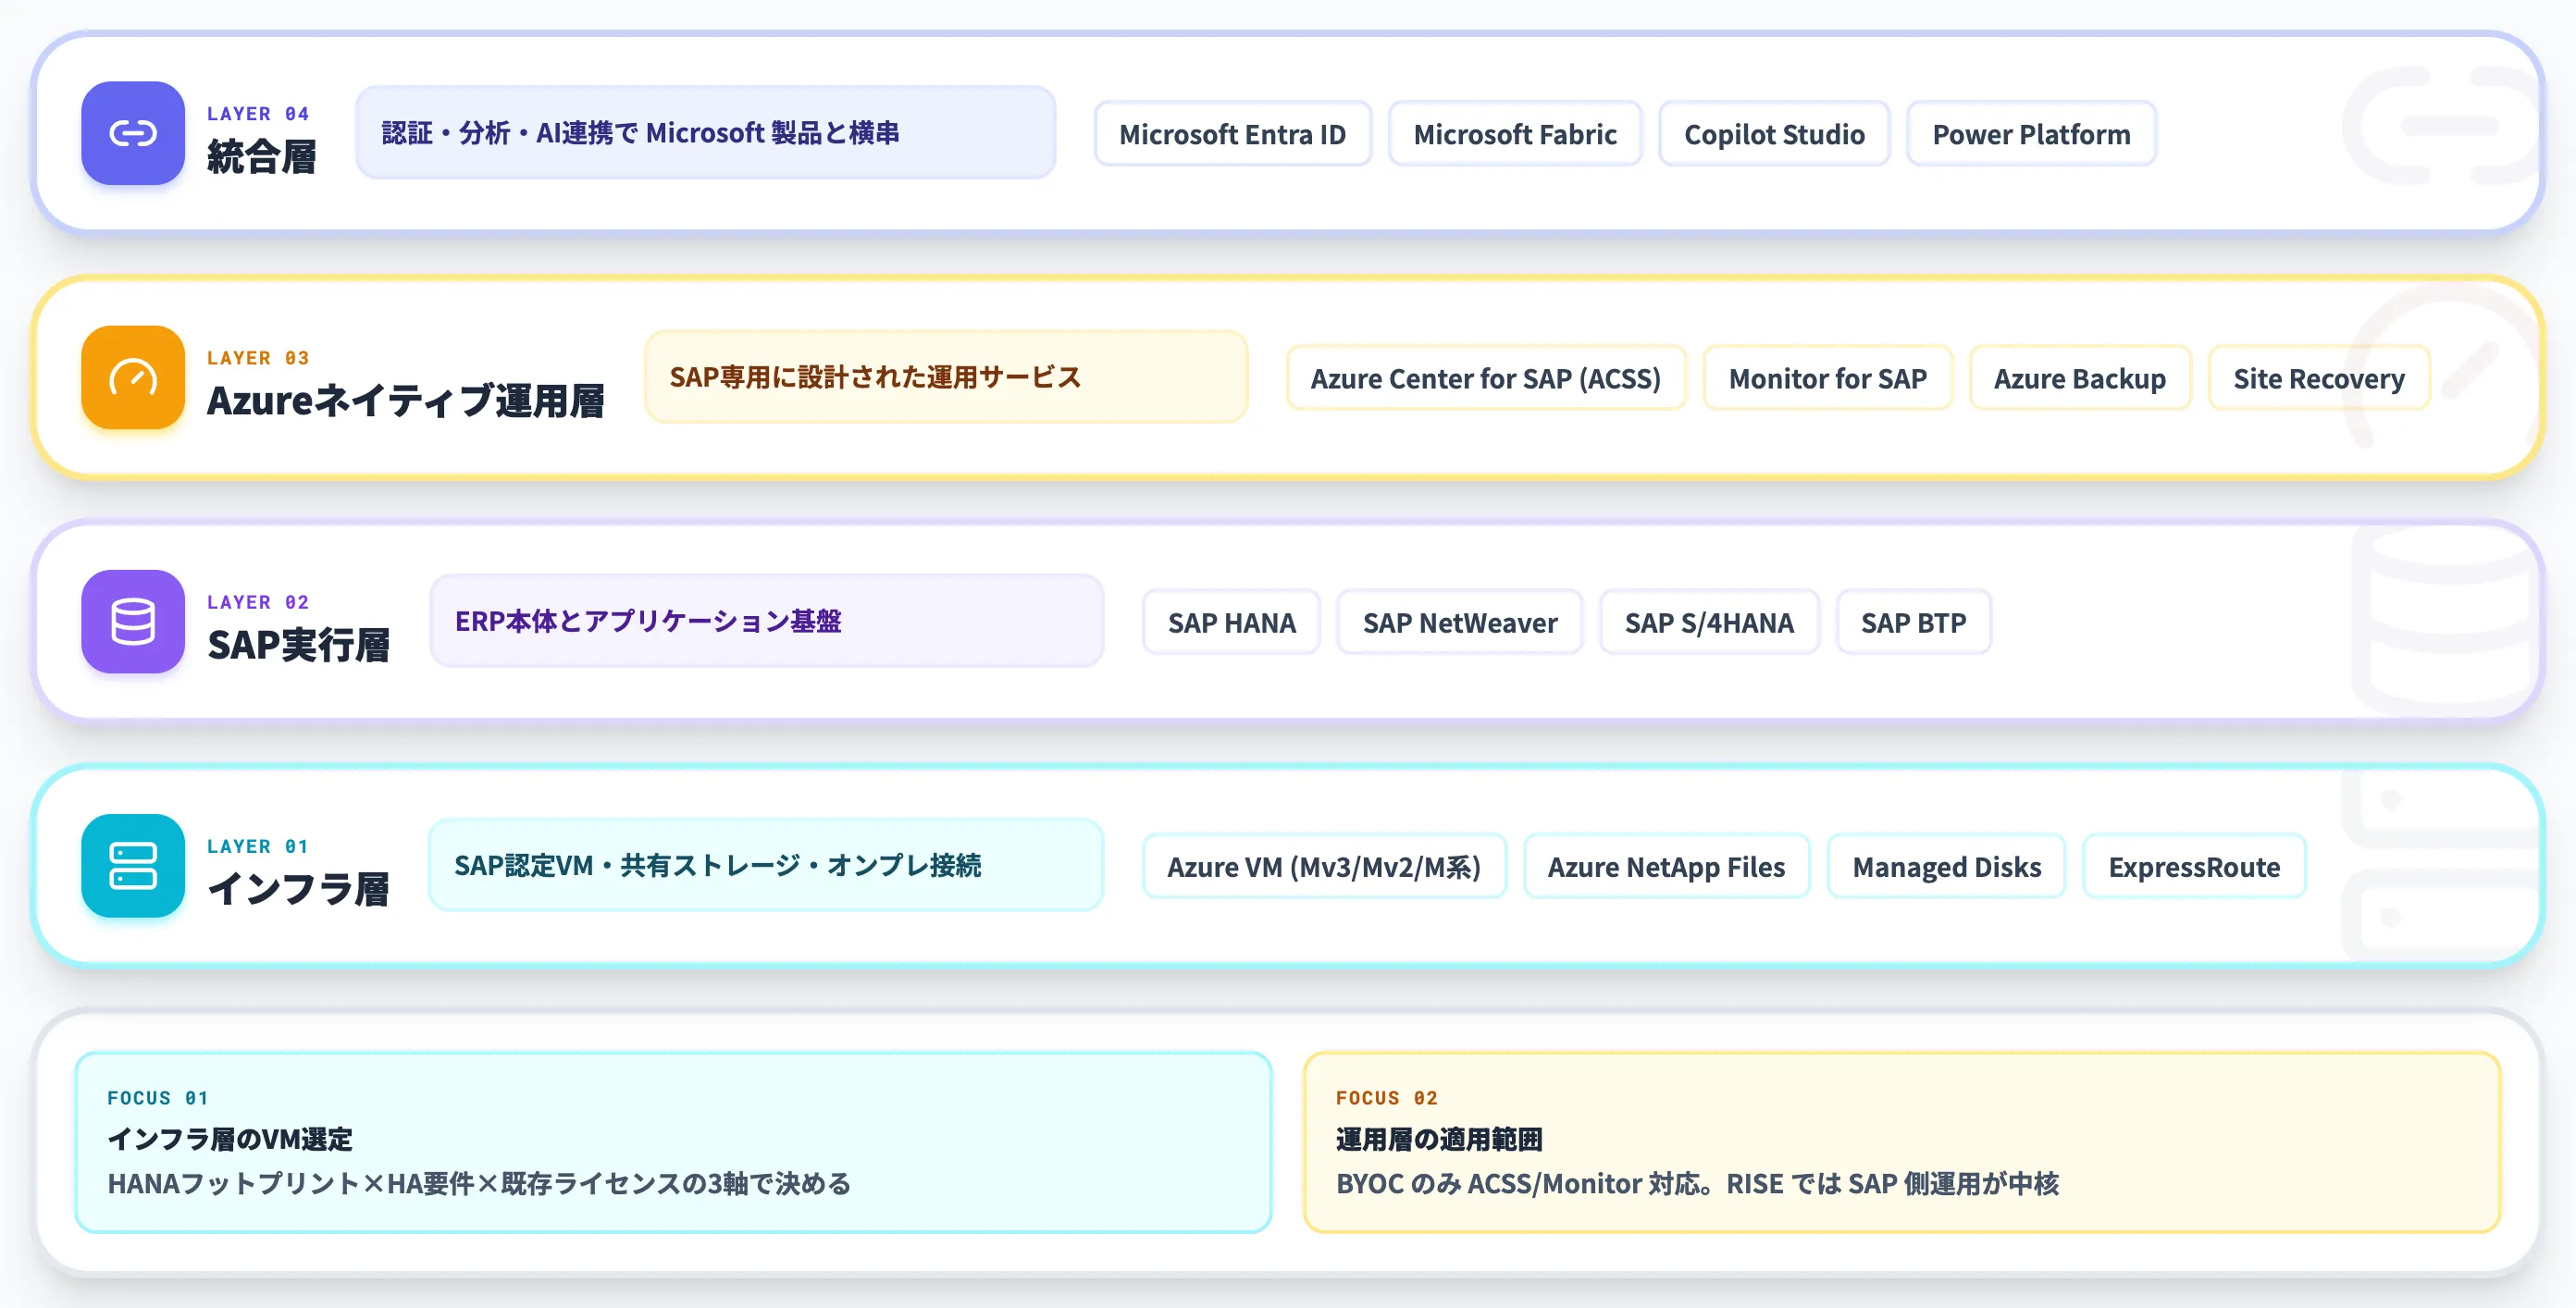Screen dimensions: 2576x1308
Task: Click the FOCUS 02 label
Action: tap(1387, 1098)
